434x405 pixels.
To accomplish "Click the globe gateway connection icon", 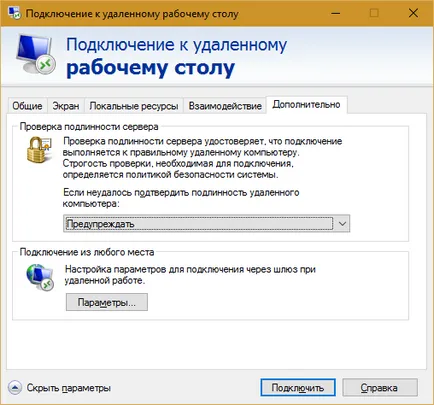I will [40, 277].
